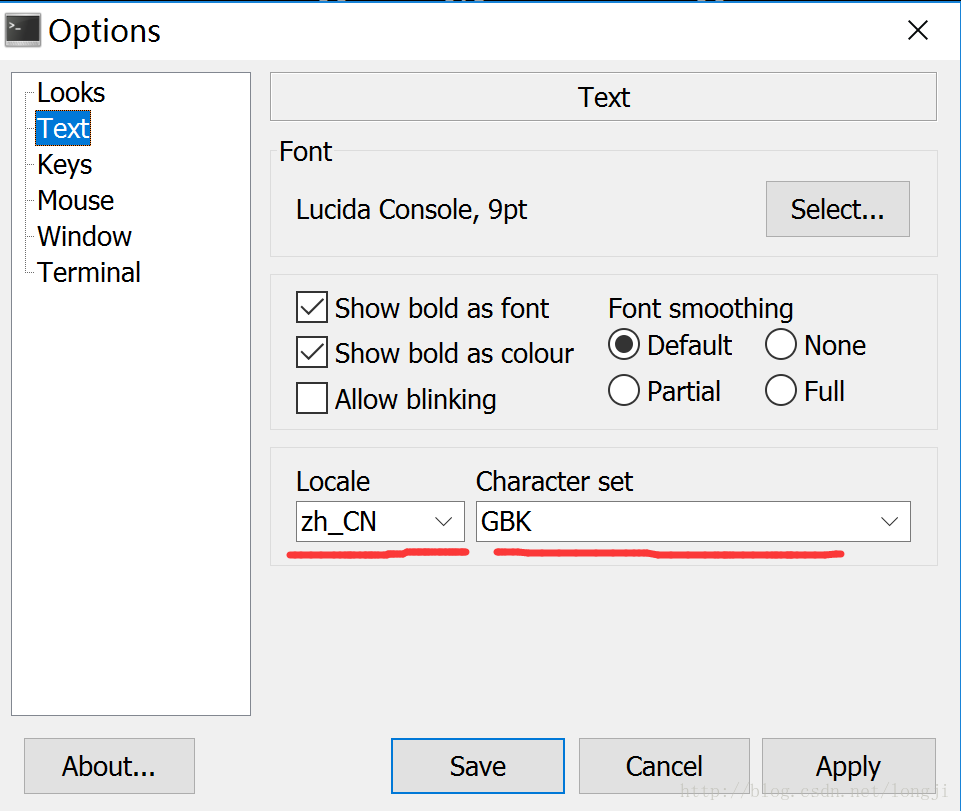This screenshot has height=811, width=961.
Task: Set font smoothing to None
Action: pyautogui.click(x=781, y=345)
